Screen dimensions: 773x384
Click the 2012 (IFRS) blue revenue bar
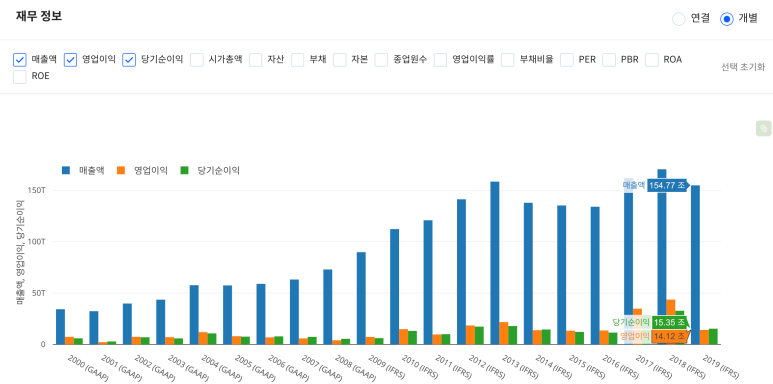click(x=461, y=272)
